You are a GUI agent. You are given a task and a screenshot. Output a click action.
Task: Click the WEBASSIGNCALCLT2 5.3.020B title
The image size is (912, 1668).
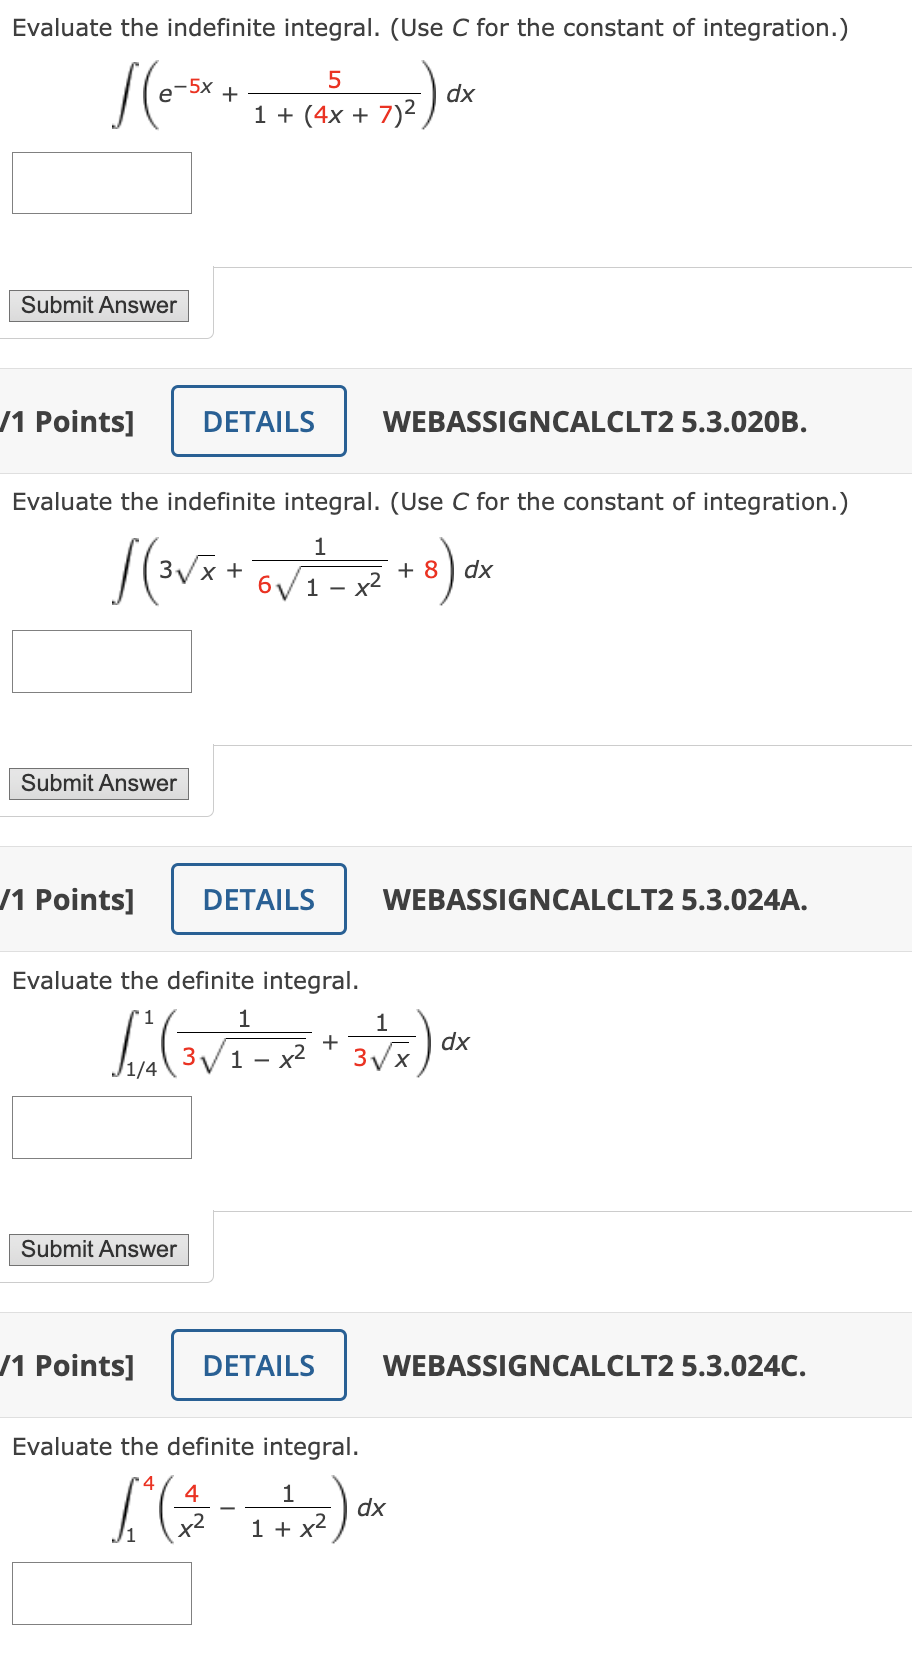point(596,421)
